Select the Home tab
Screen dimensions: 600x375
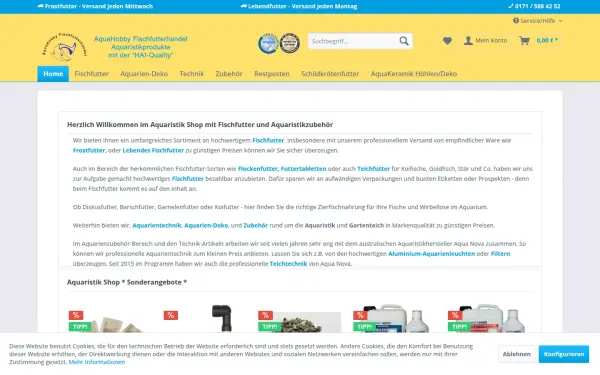pos(53,74)
